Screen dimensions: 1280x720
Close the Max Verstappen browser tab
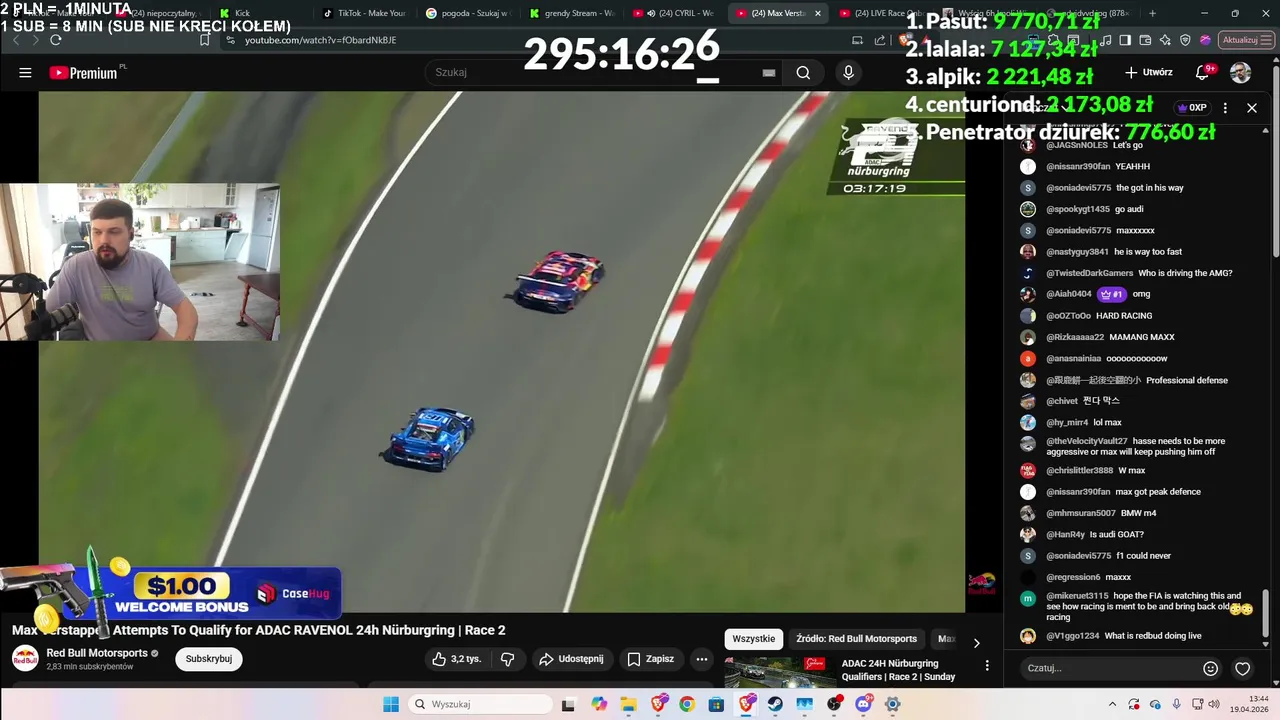coord(818,13)
